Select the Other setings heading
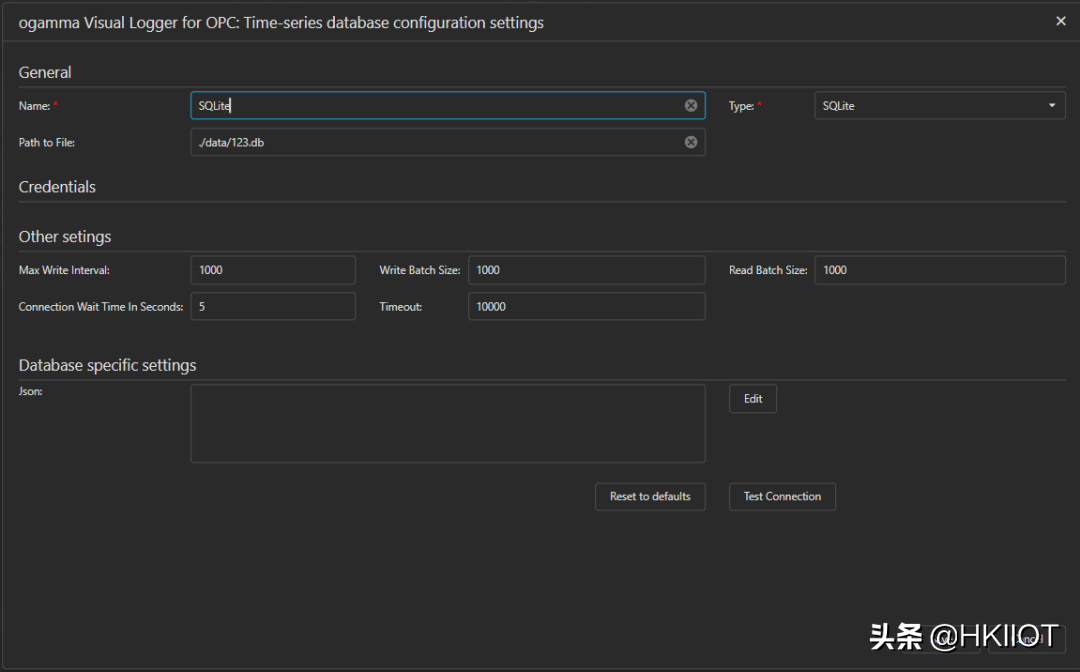This screenshot has width=1080, height=672. pos(65,236)
